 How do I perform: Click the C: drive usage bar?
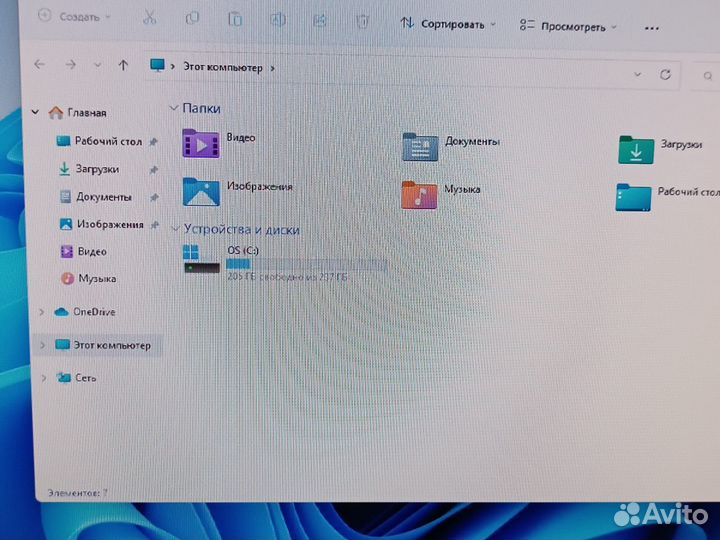click(x=306, y=264)
